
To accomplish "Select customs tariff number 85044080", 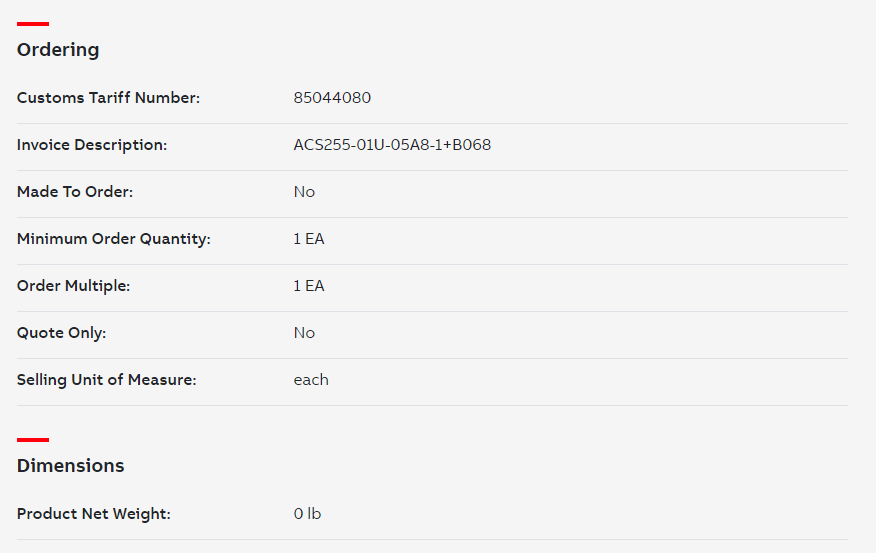I will [332, 98].
